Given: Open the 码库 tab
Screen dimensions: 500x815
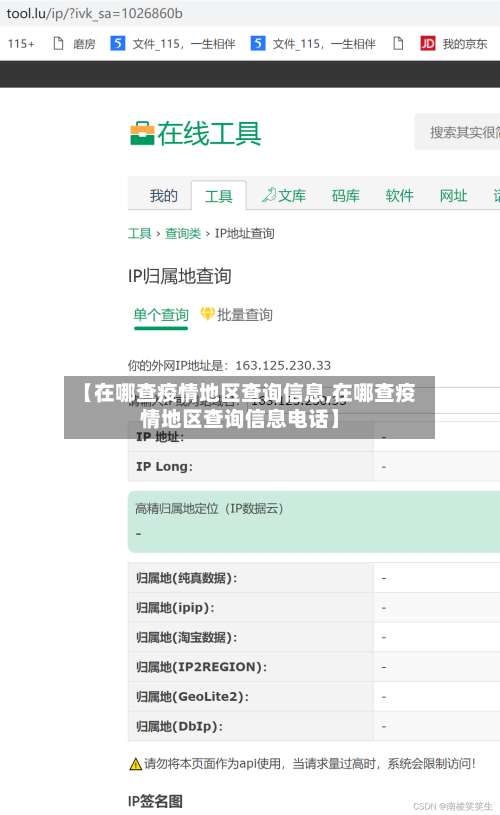Looking at the screenshot, I should pyautogui.click(x=346, y=196).
